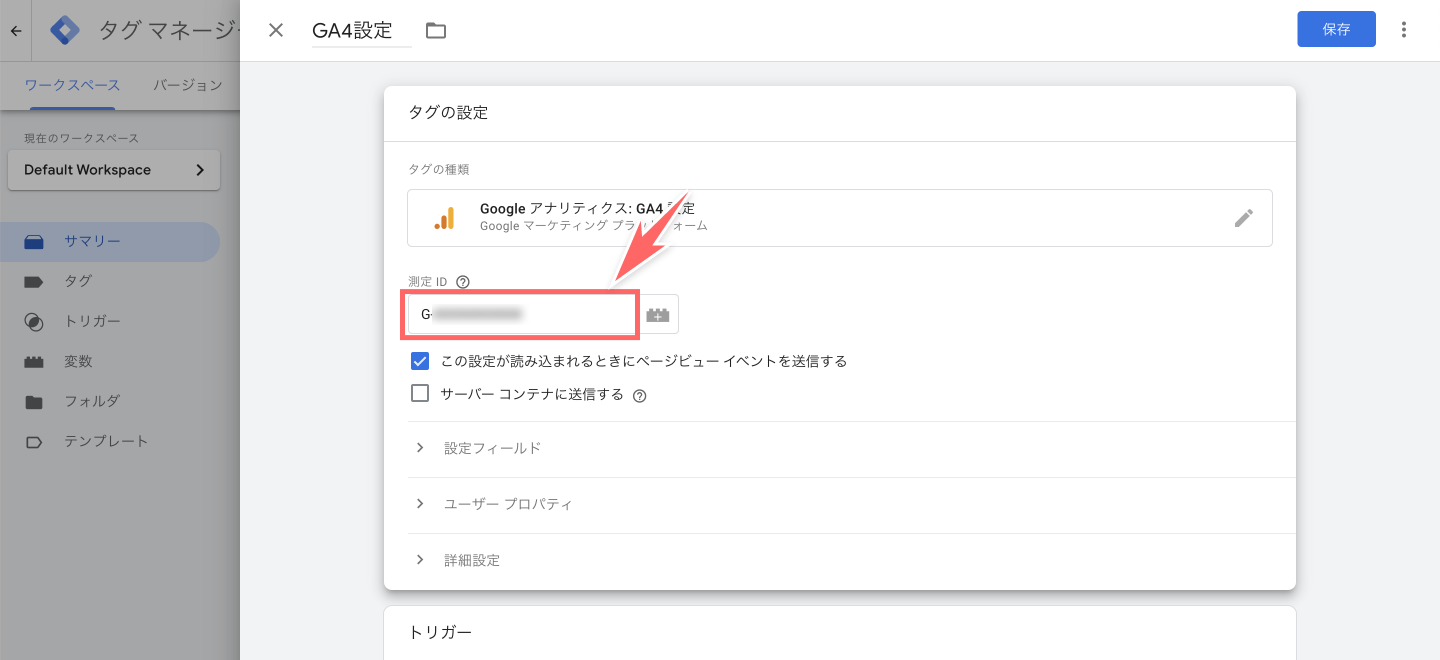Open the Default Workspace selector
The height and width of the screenshot is (660, 1440).
click(x=113, y=169)
